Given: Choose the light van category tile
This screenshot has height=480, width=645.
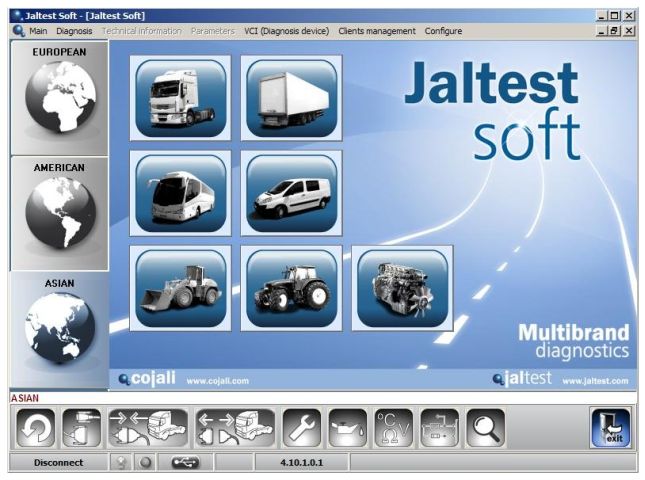Looking at the screenshot, I should 292,193.
